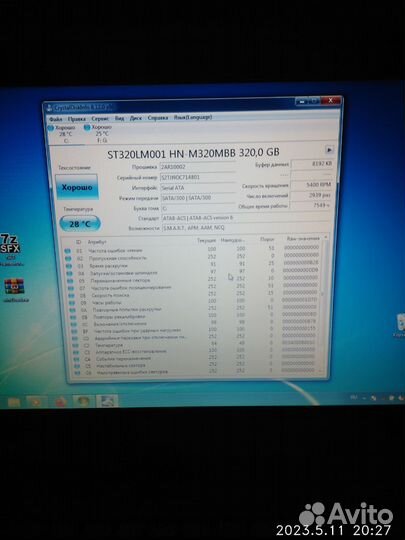This screenshot has height=540, width=405.
Task: Select attribute row 03 spin-up time
Action: (193, 264)
